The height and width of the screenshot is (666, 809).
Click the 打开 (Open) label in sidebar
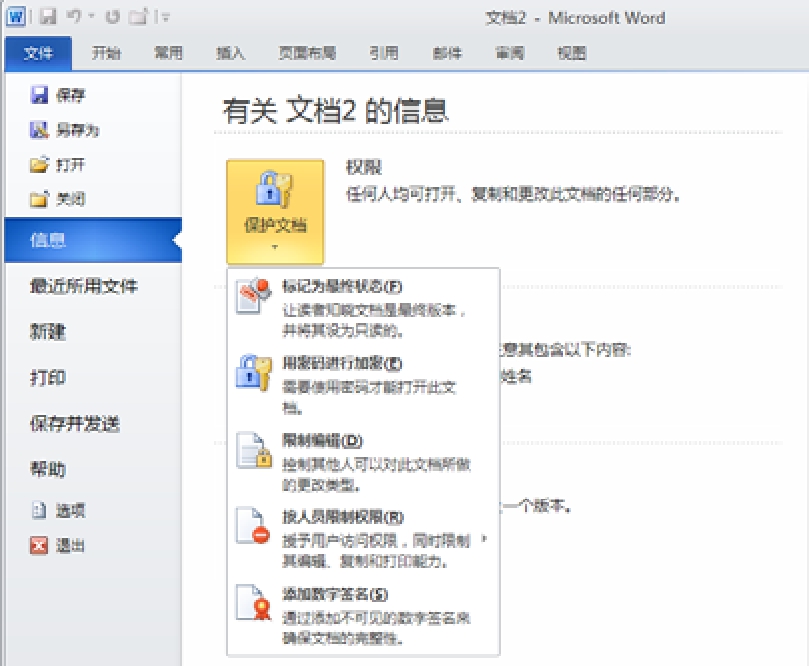point(71,165)
